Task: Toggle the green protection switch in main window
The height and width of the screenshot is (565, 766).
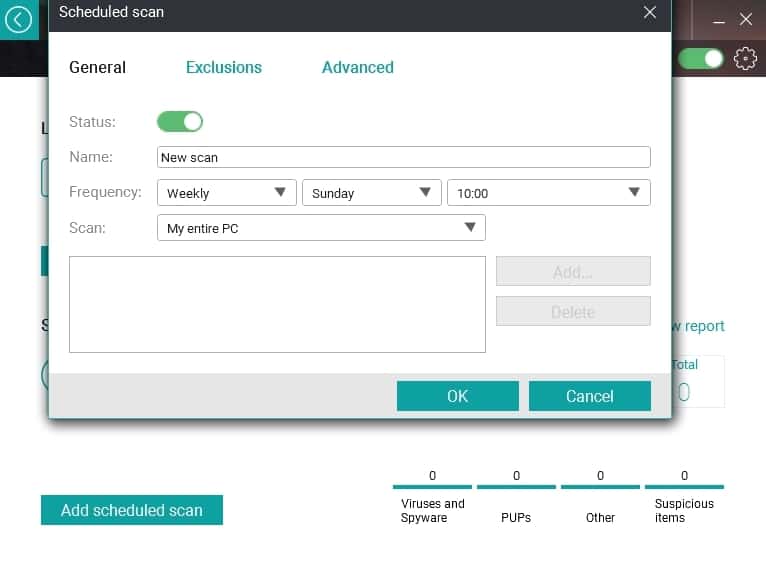Action: 701,59
